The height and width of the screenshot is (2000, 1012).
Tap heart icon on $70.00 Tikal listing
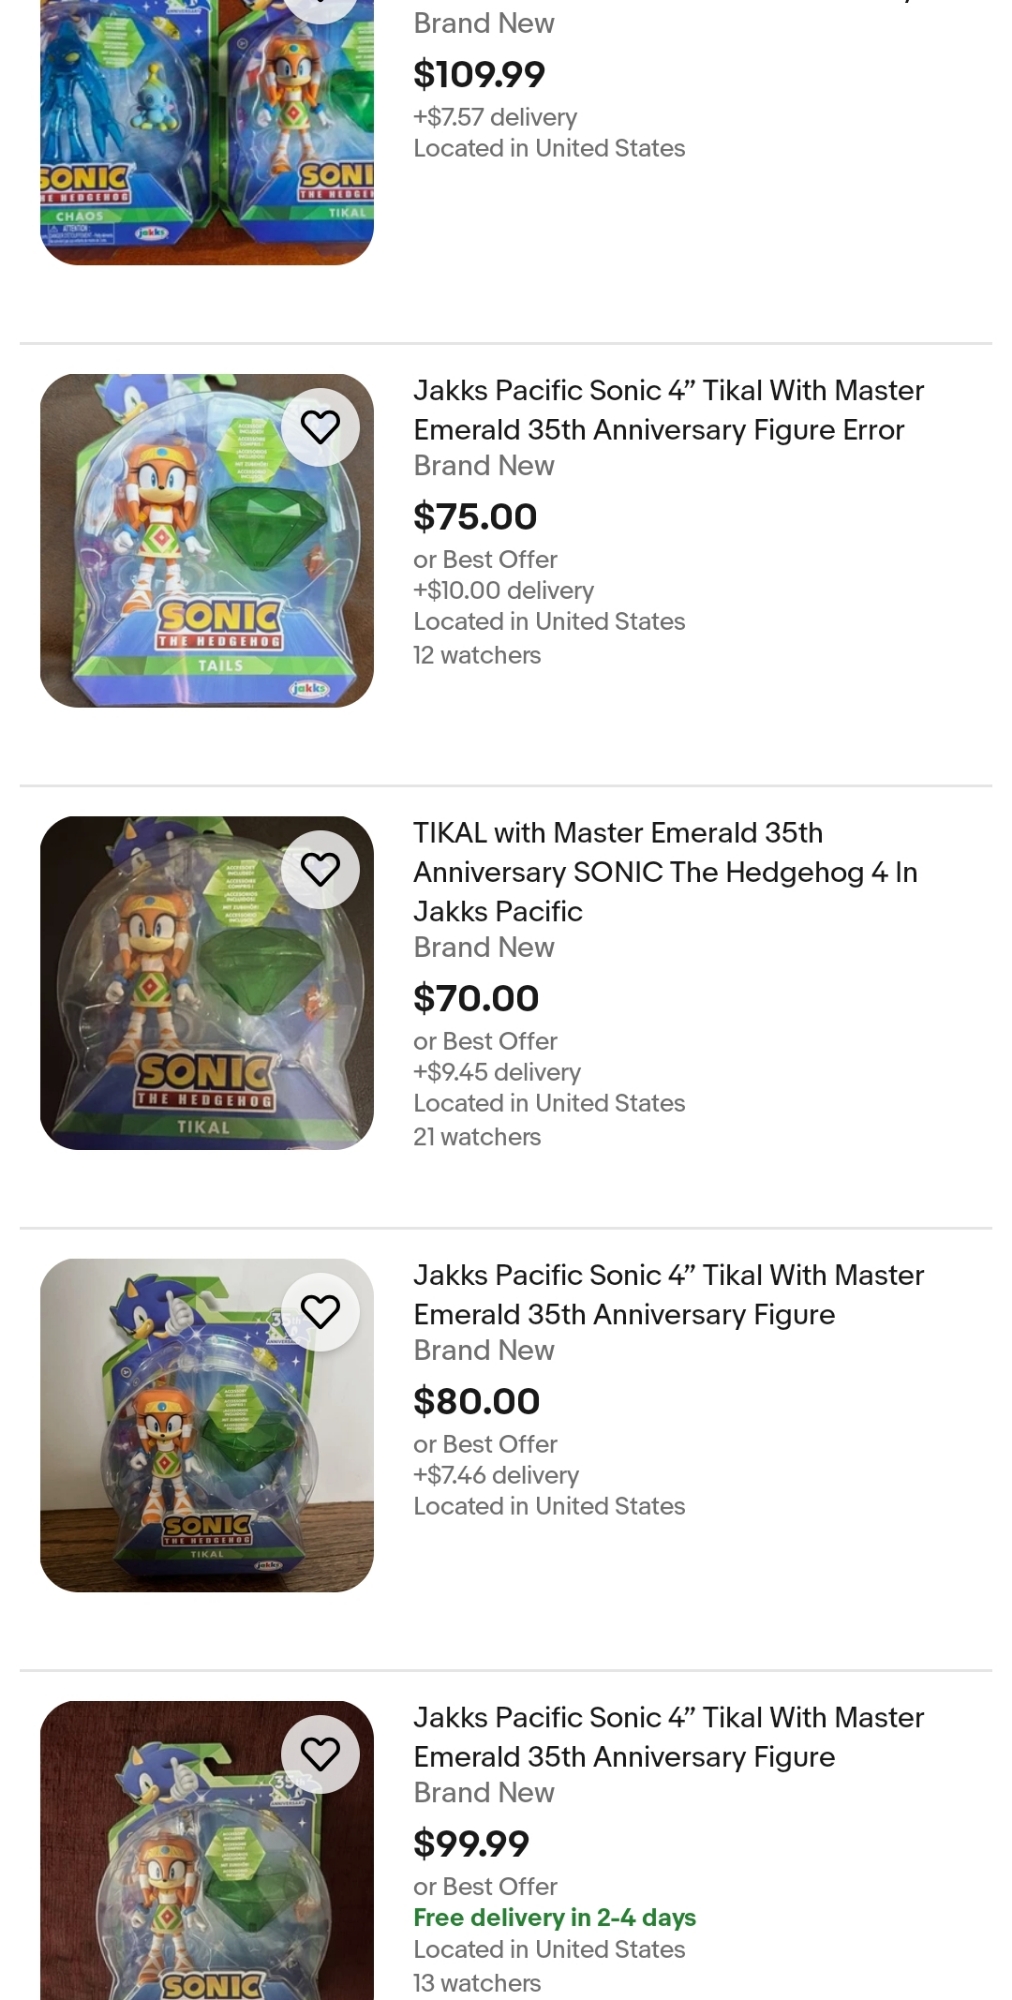click(320, 869)
